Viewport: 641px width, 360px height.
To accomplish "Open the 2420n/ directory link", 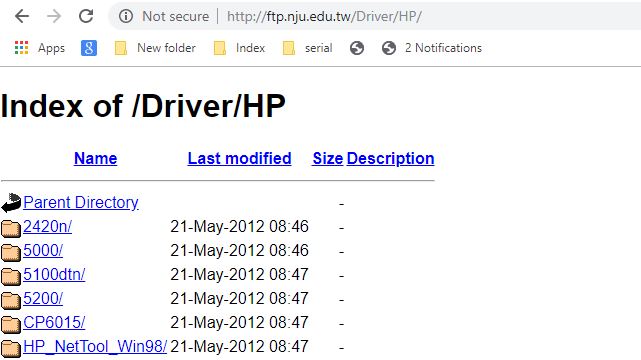I will pos(47,226).
